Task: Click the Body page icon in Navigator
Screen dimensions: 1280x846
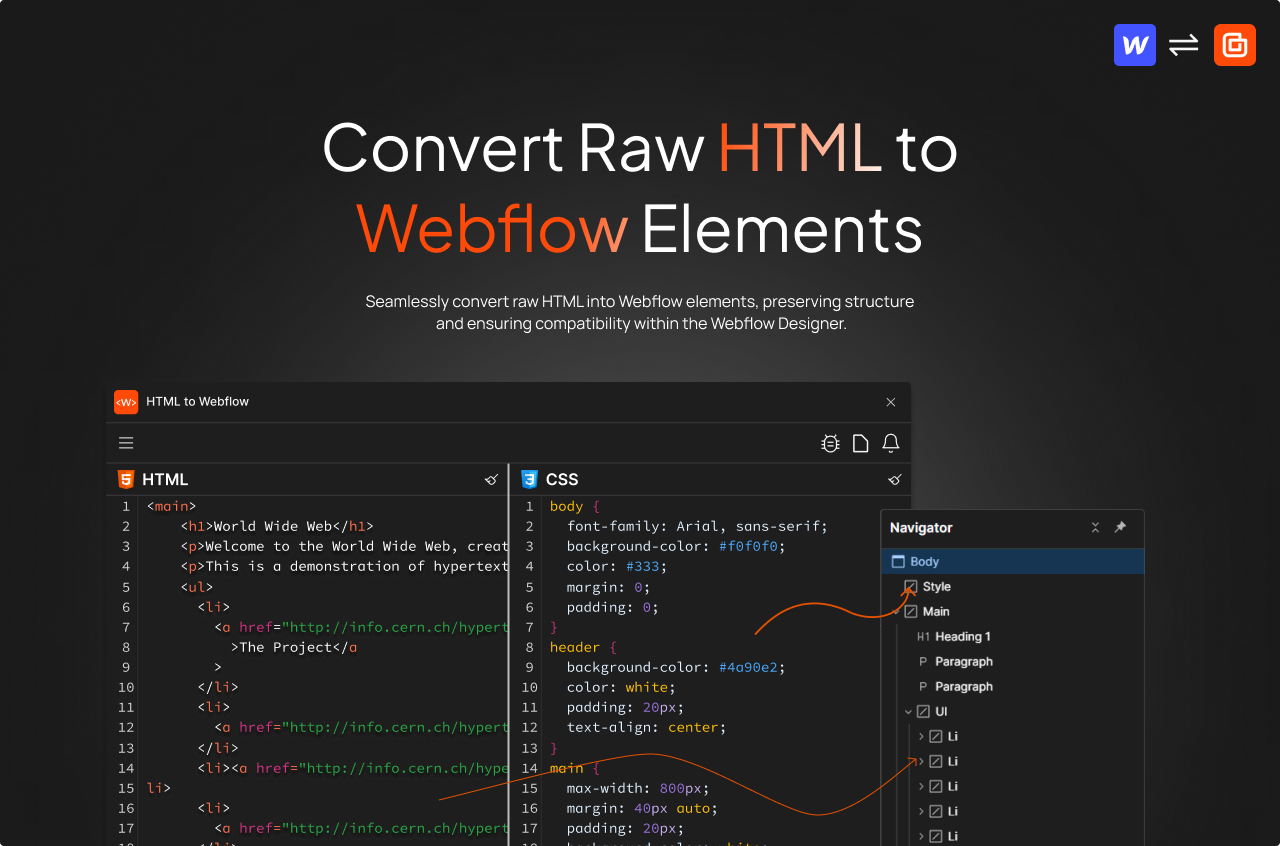Action: pos(898,562)
